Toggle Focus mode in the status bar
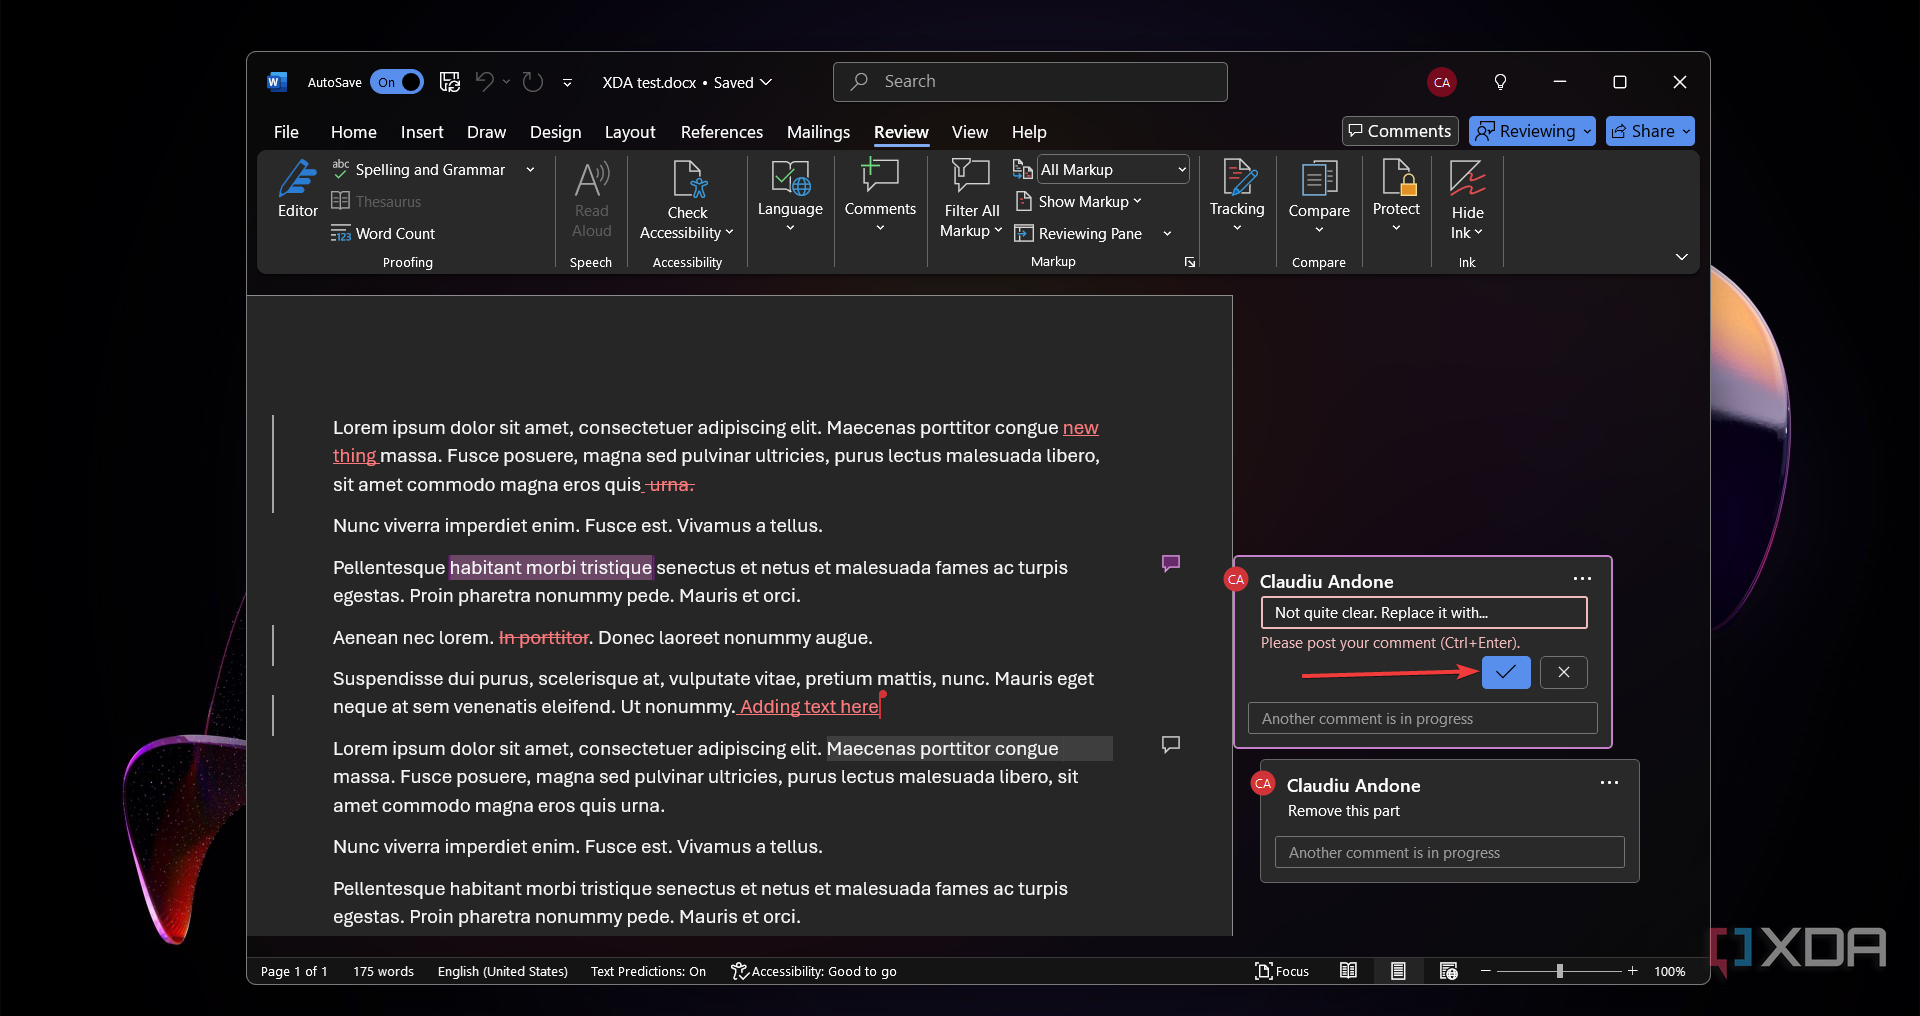The width and height of the screenshot is (1920, 1016). (x=1282, y=971)
